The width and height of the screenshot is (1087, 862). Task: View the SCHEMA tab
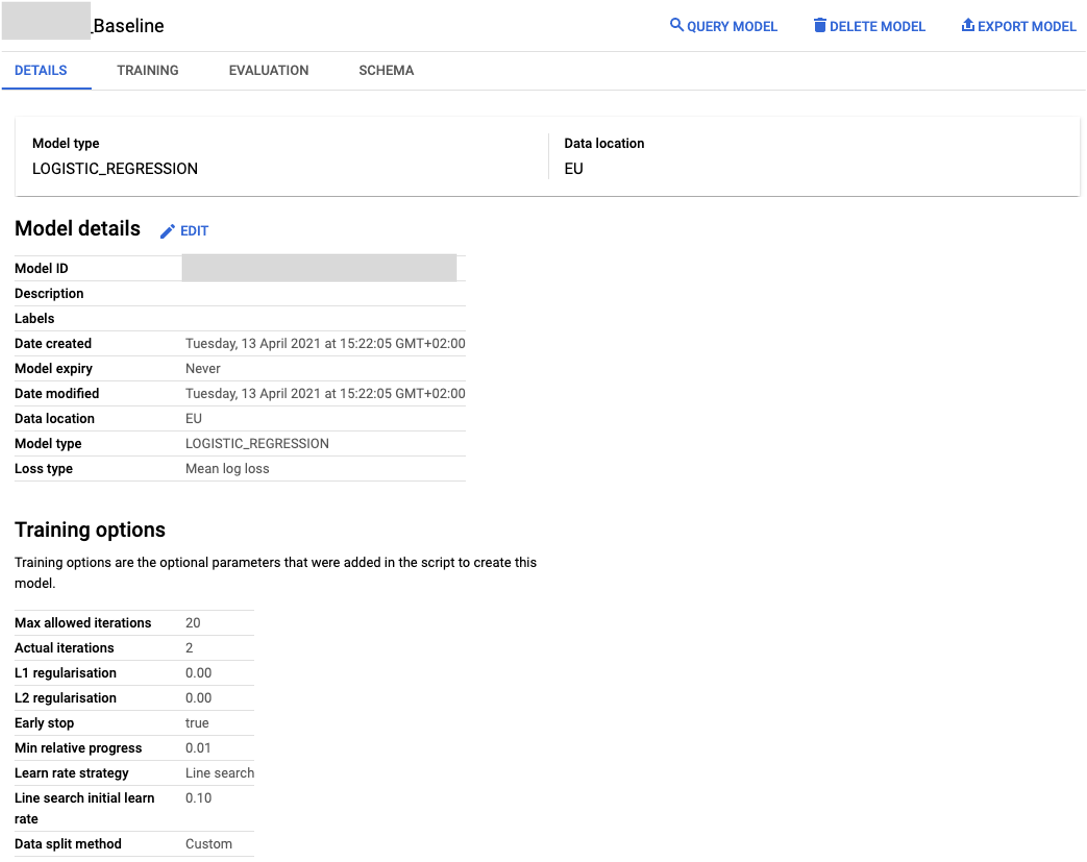[x=386, y=70]
